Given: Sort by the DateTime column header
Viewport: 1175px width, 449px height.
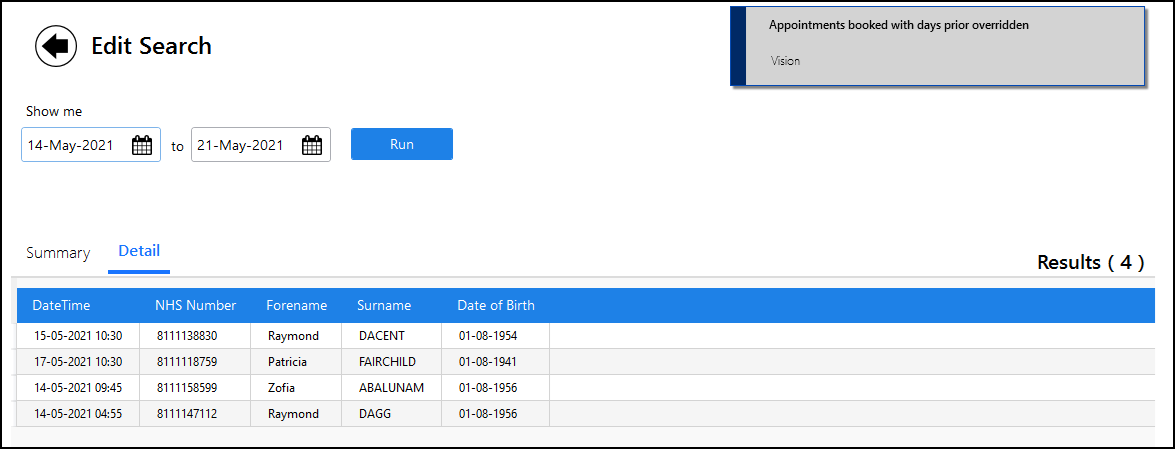Looking at the screenshot, I should click(x=62, y=305).
